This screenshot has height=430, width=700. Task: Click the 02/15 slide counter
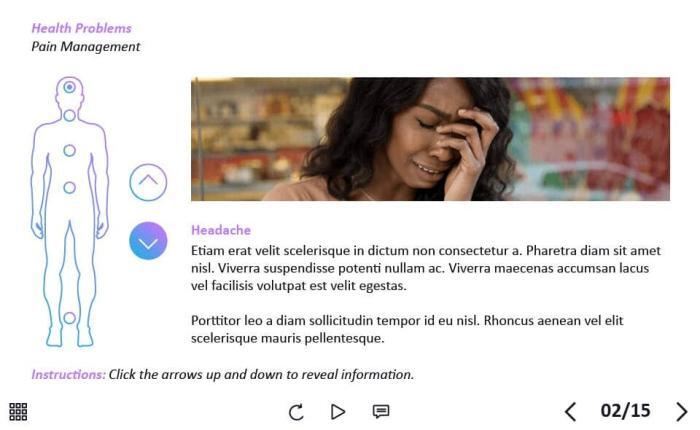point(625,411)
